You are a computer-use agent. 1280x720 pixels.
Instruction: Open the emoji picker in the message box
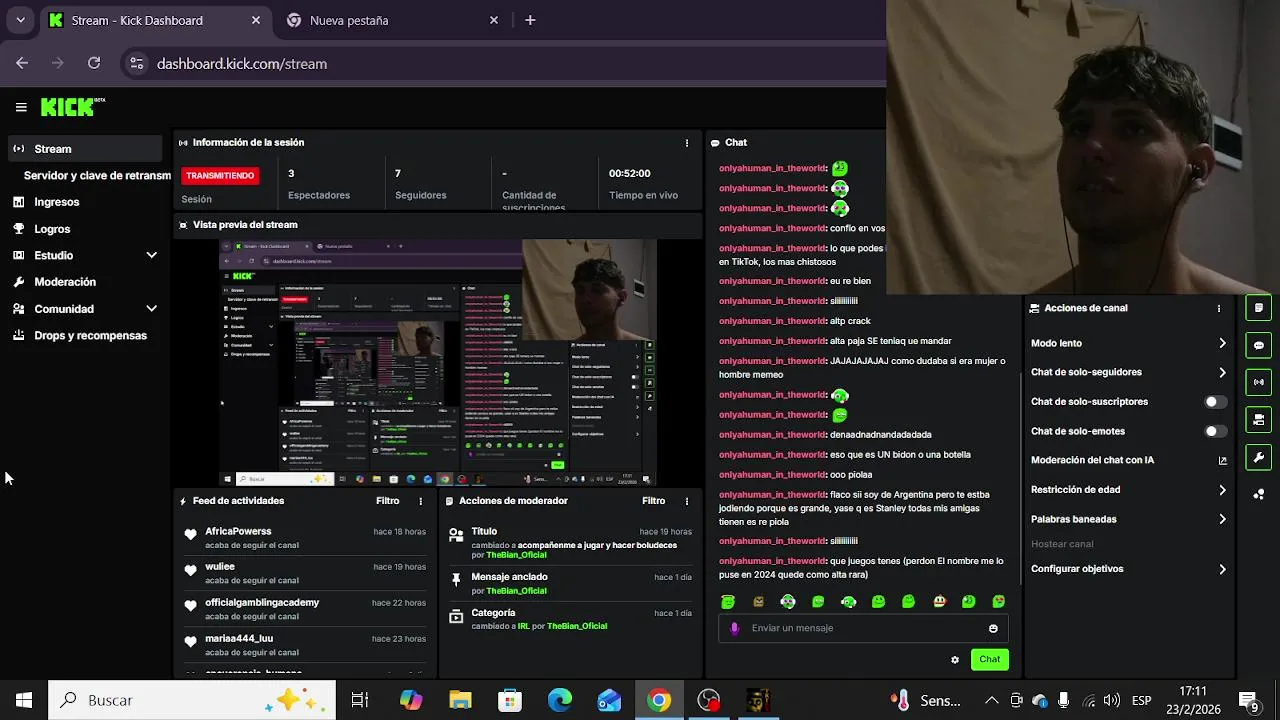coord(993,628)
